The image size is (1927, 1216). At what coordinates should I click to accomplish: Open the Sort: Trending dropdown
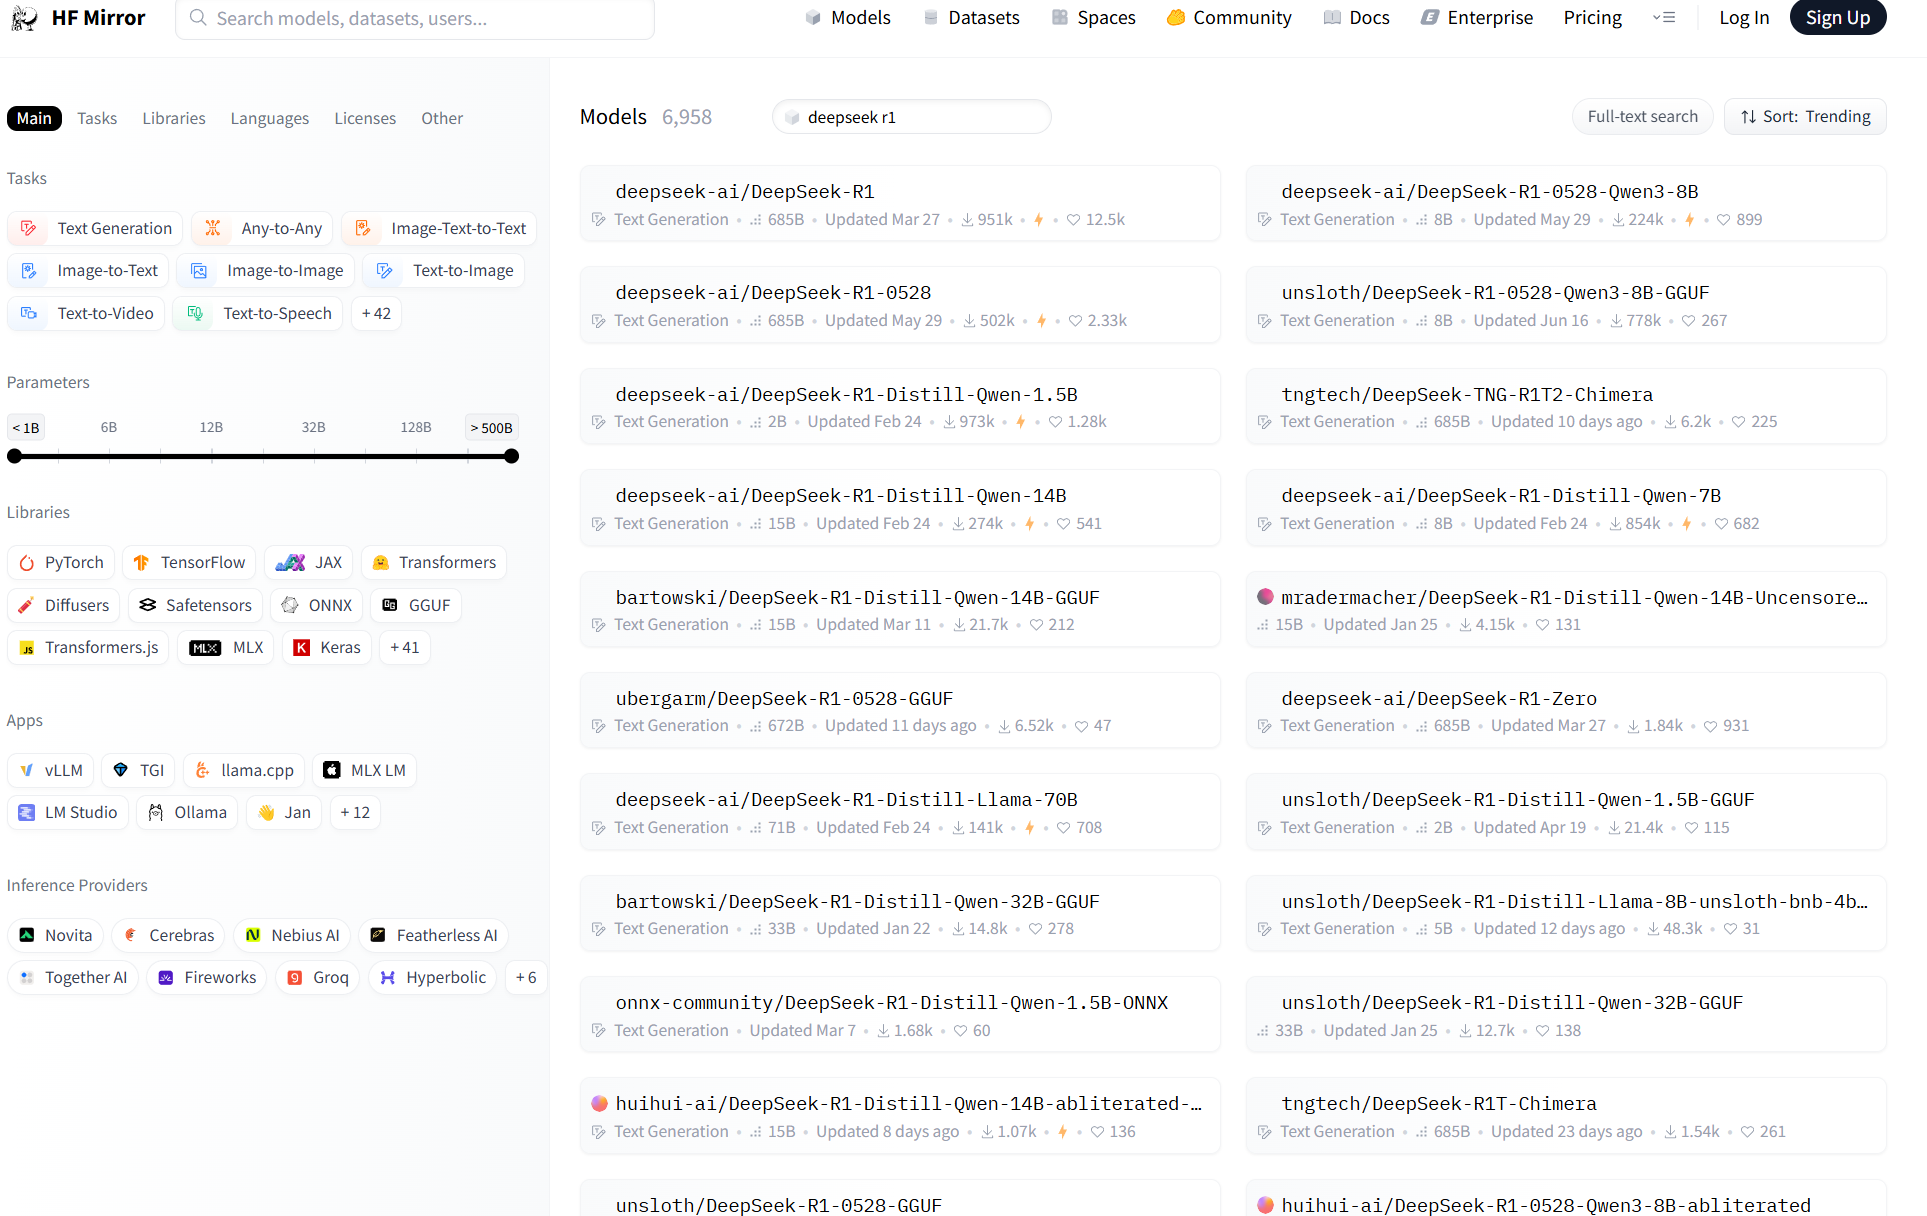[1804, 116]
